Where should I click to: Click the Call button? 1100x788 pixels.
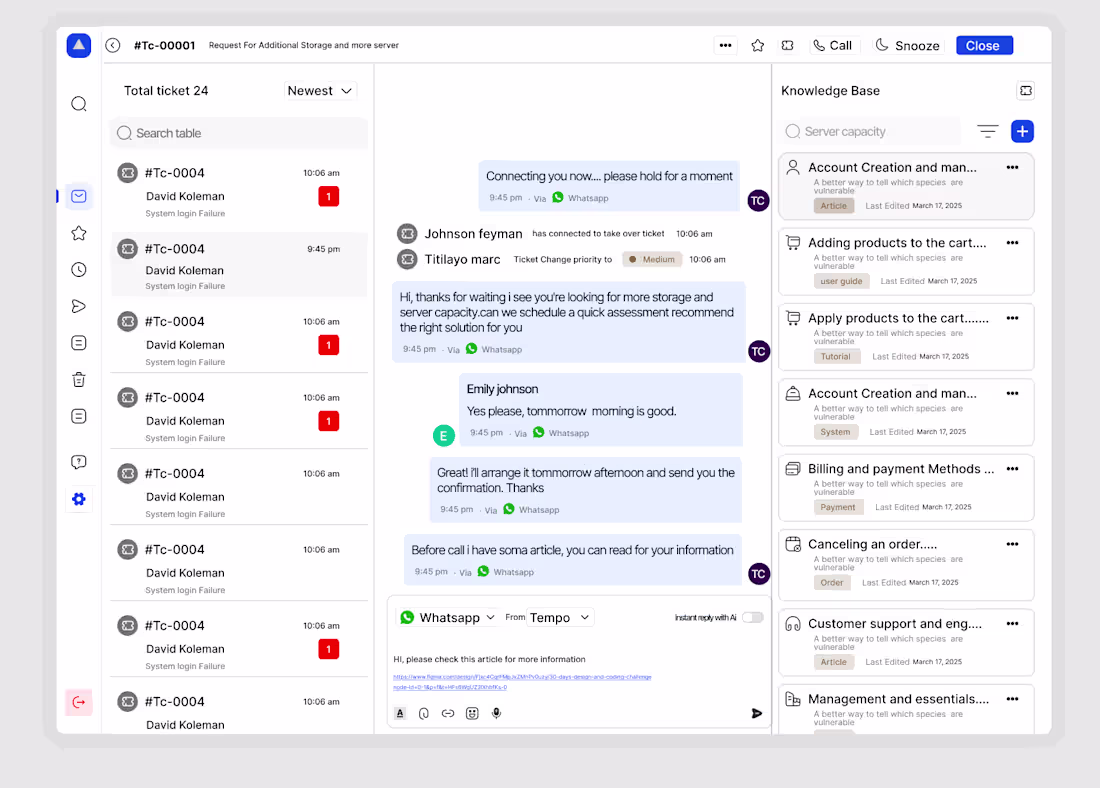pyautogui.click(x=833, y=46)
